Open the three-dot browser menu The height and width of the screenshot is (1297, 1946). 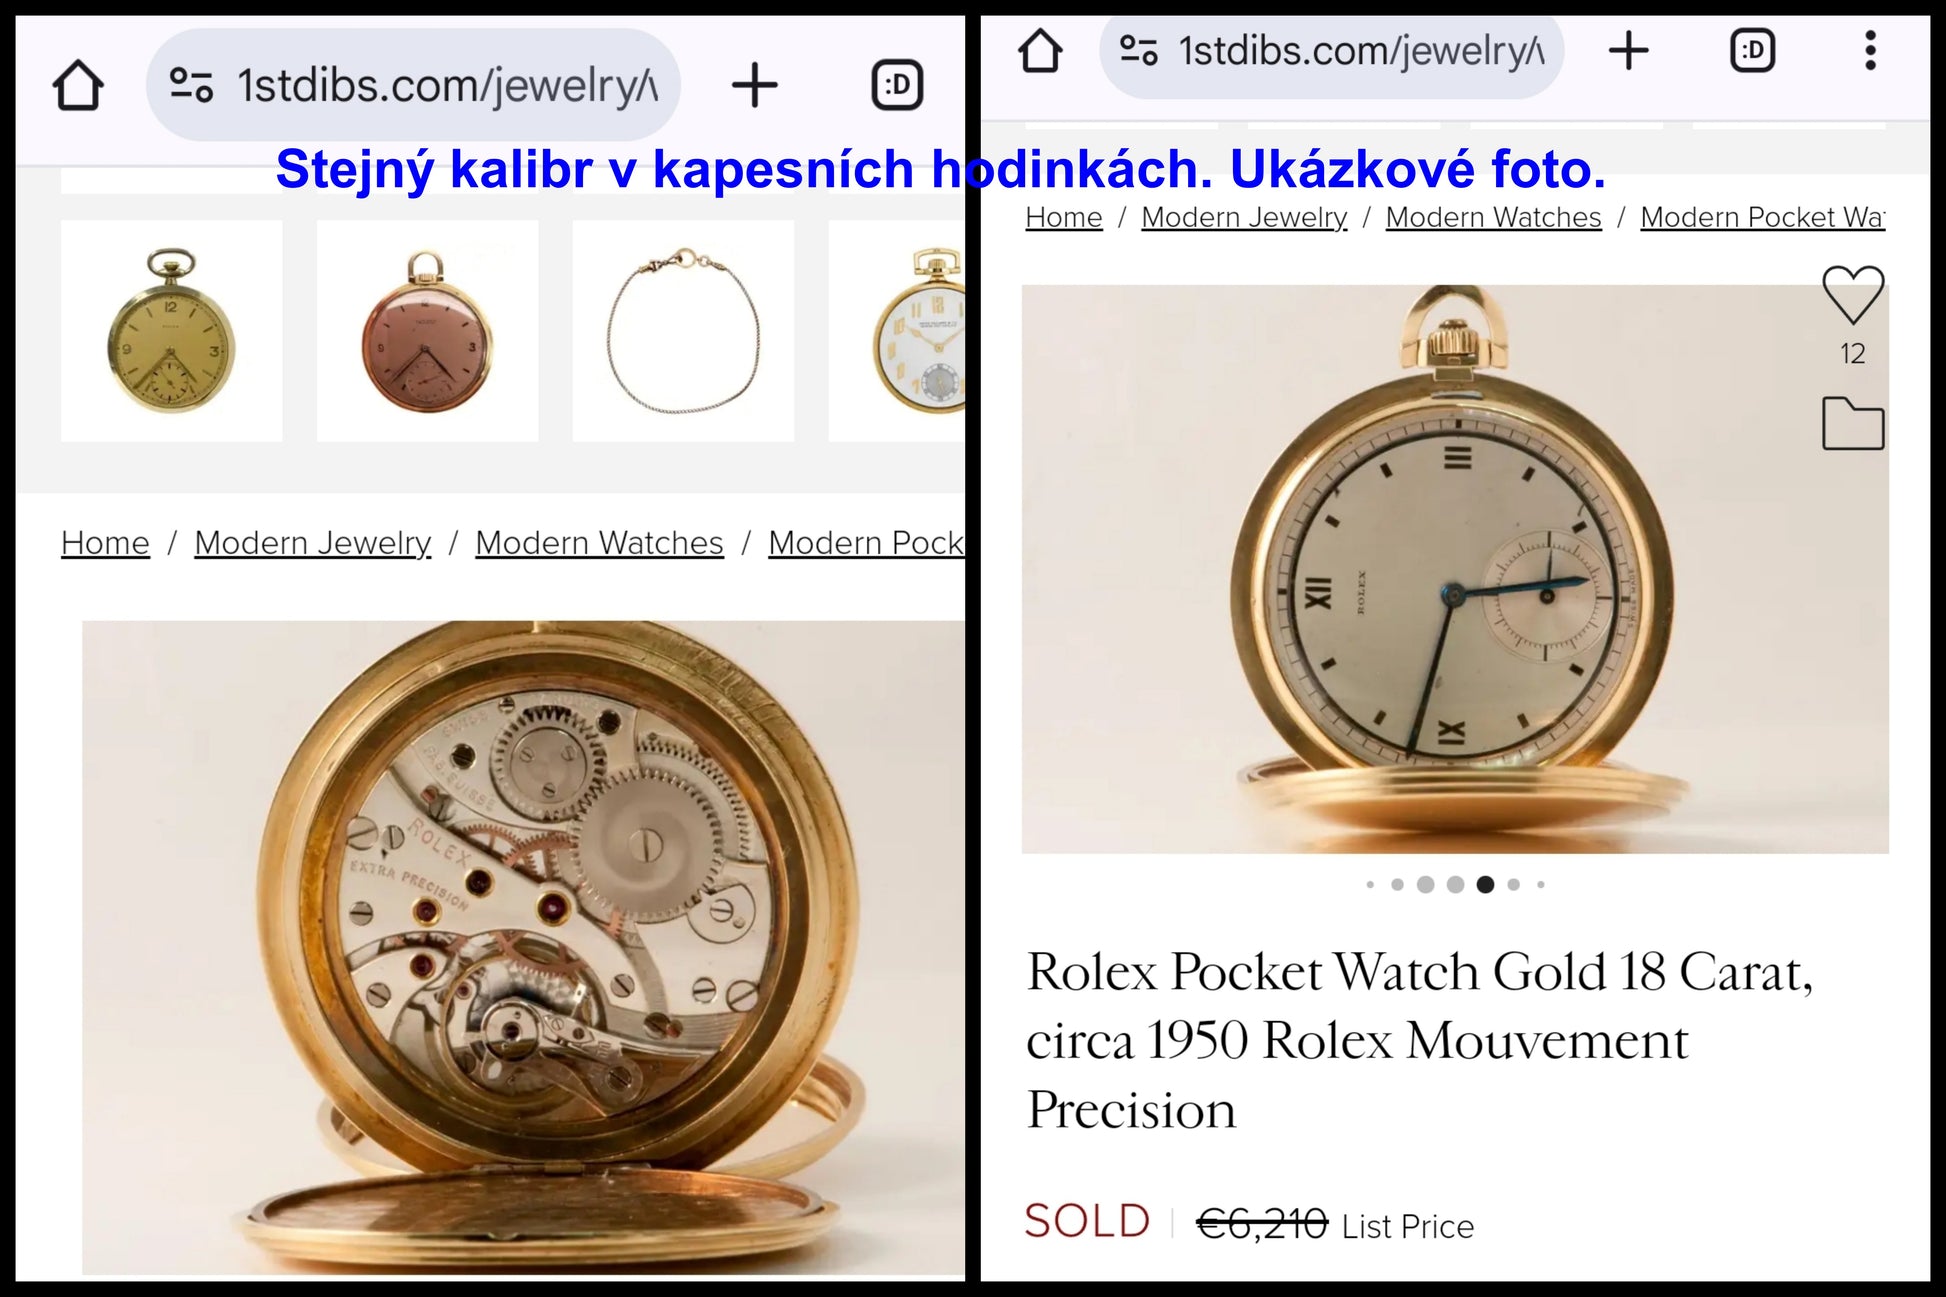(1870, 50)
